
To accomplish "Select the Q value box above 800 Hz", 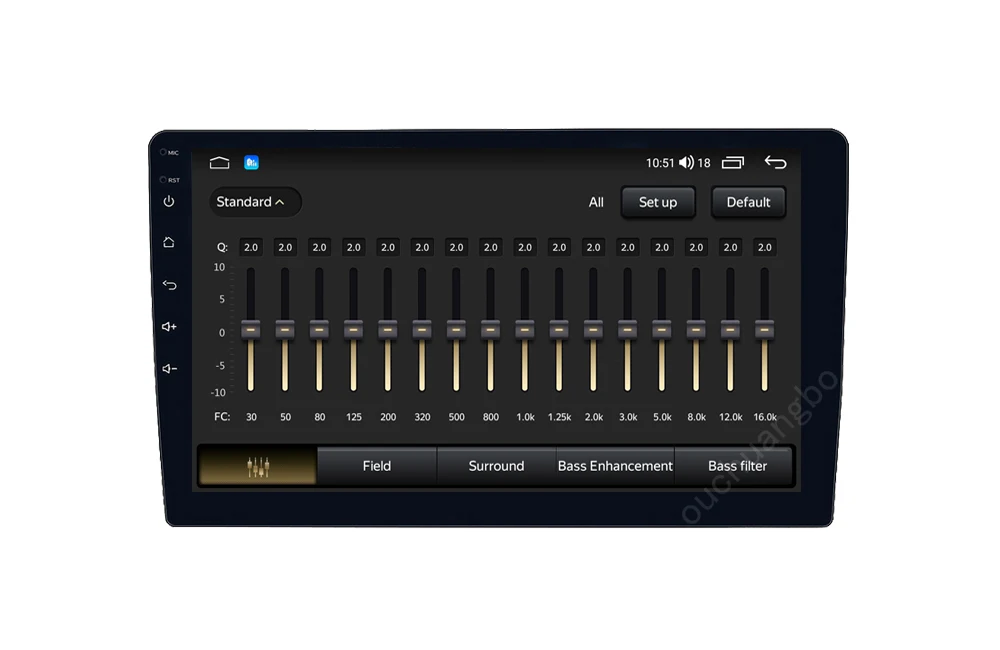I will pyautogui.click(x=490, y=247).
